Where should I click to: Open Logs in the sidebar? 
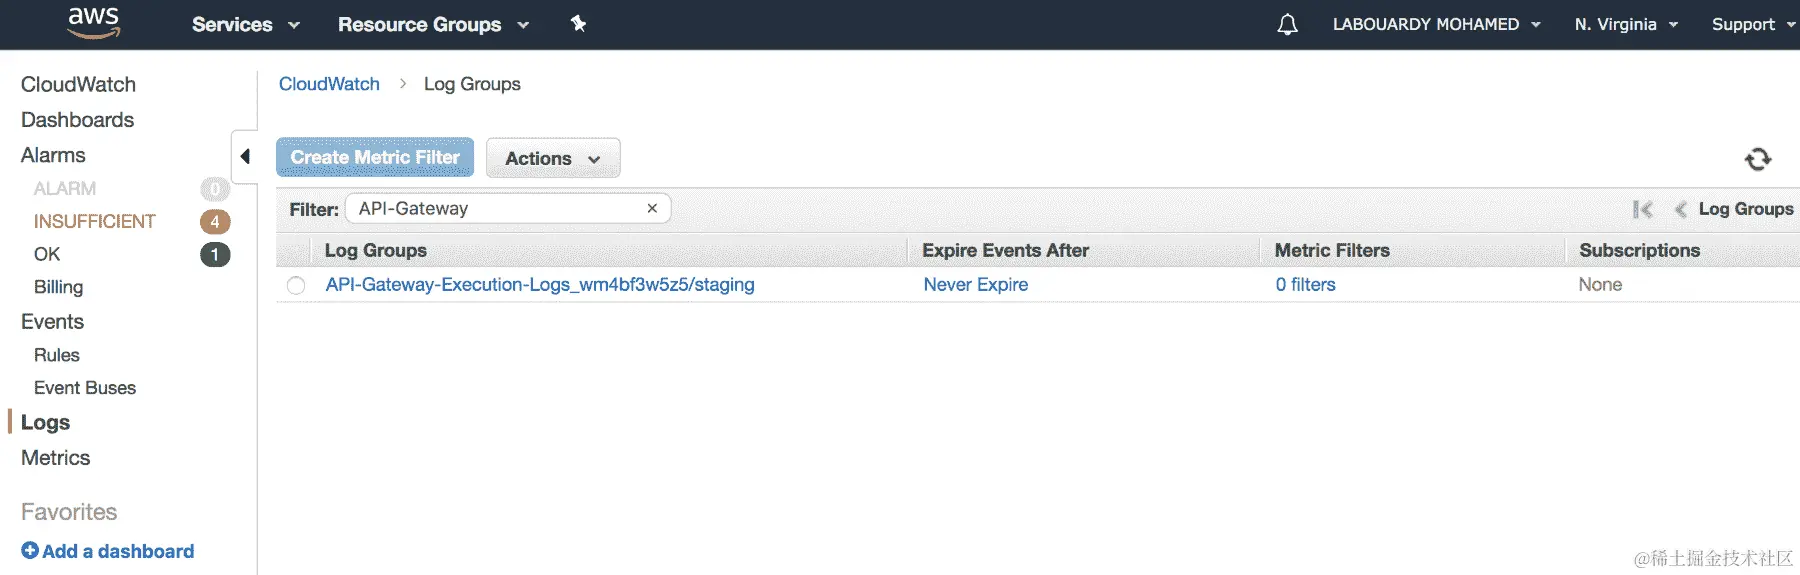pyautogui.click(x=45, y=422)
